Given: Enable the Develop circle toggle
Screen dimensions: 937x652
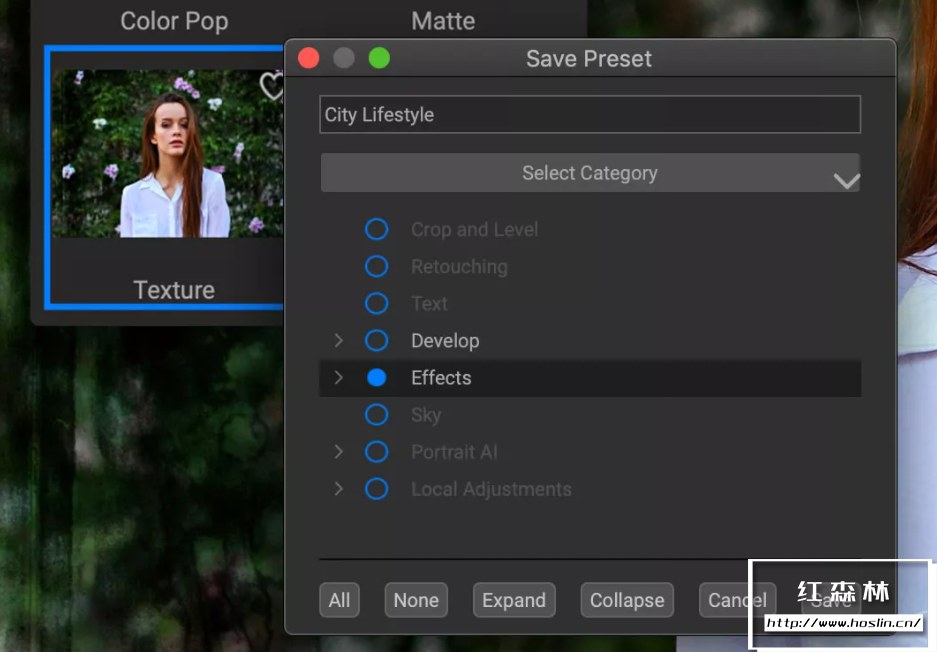Looking at the screenshot, I should point(376,340).
